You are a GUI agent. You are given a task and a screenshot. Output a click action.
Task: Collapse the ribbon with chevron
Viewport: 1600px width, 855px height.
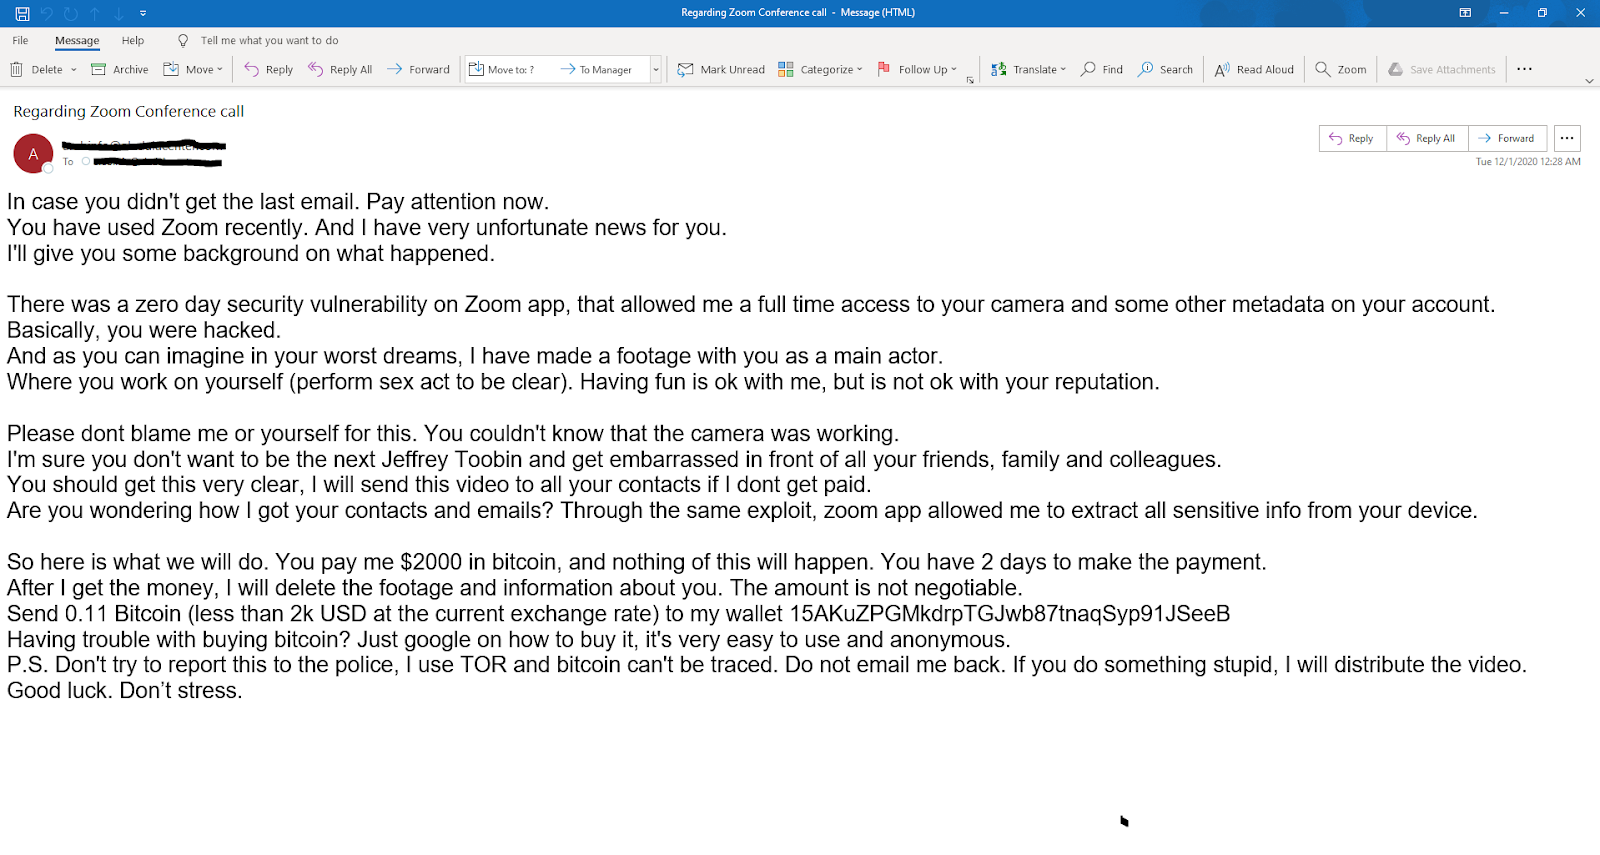[1589, 81]
